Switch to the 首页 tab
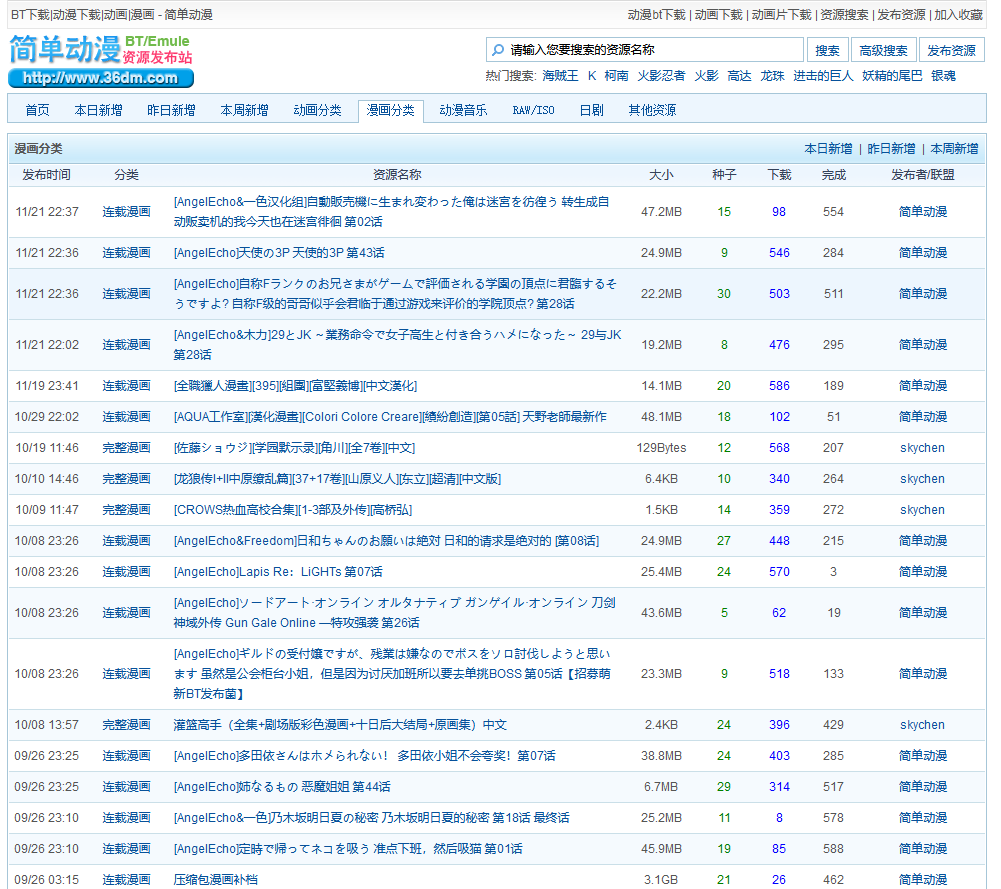 37,111
